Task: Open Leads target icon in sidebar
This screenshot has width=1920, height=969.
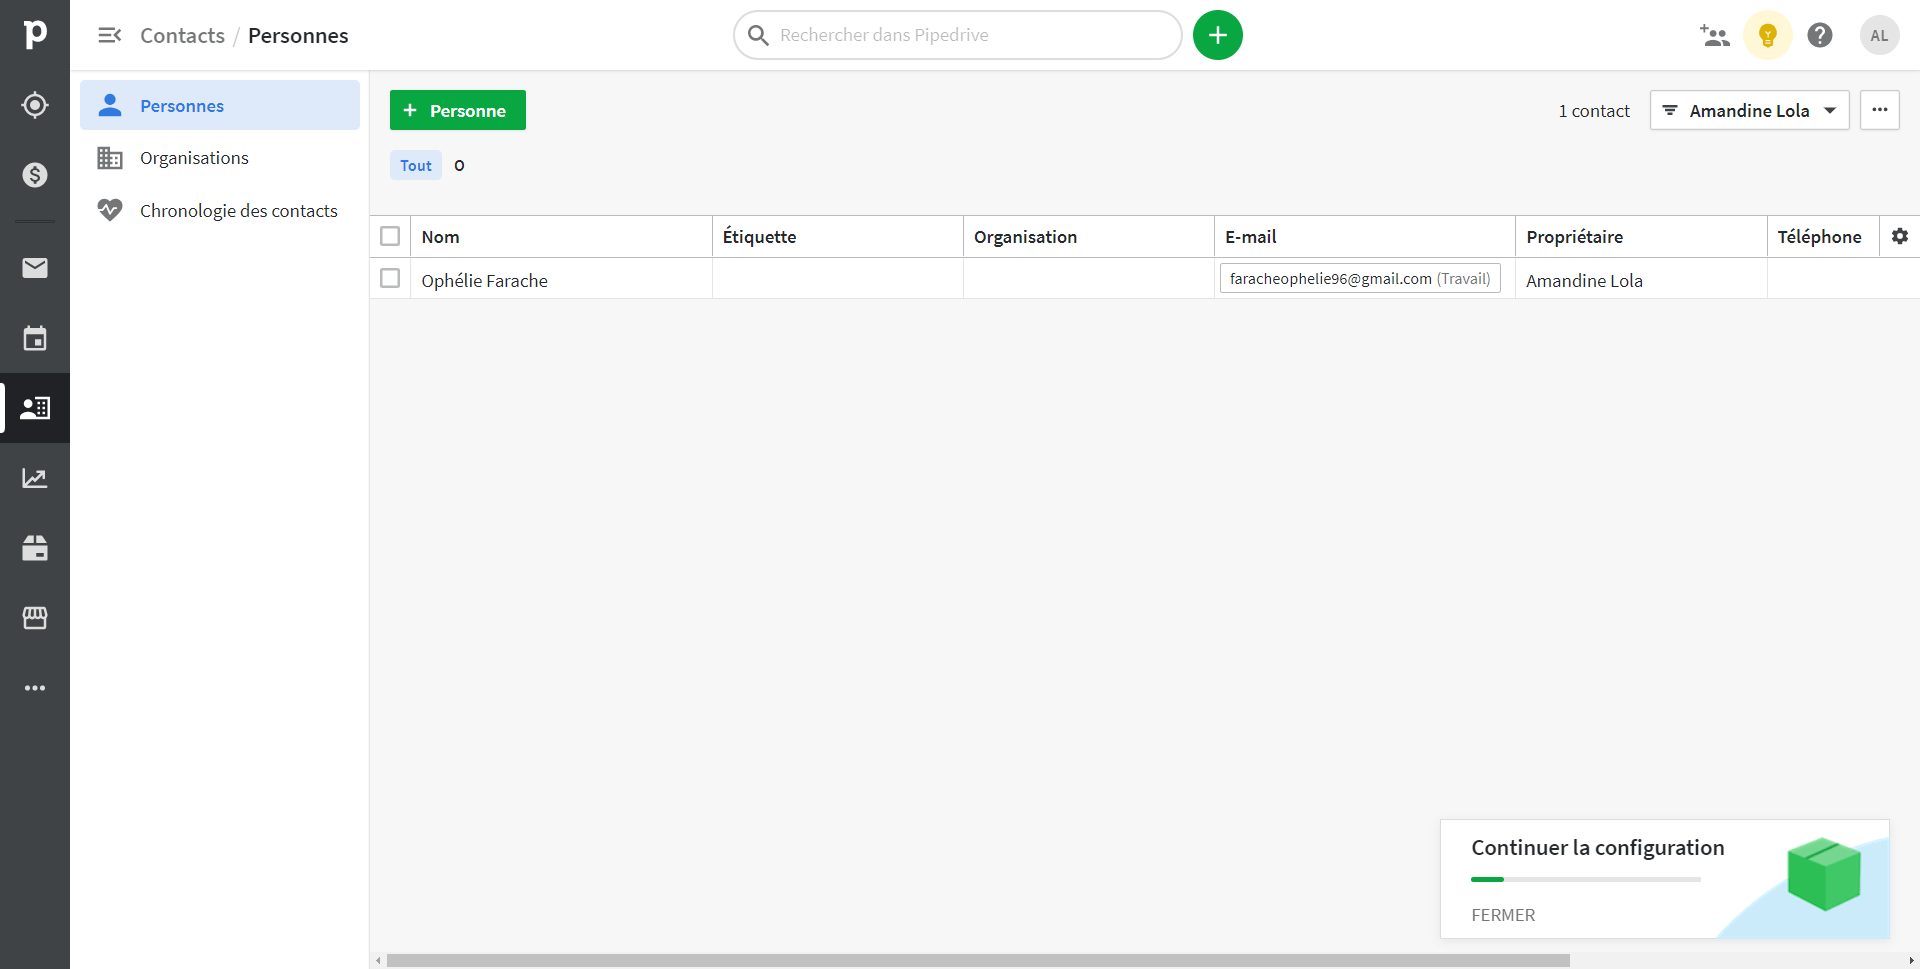Action: tap(35, 105)
